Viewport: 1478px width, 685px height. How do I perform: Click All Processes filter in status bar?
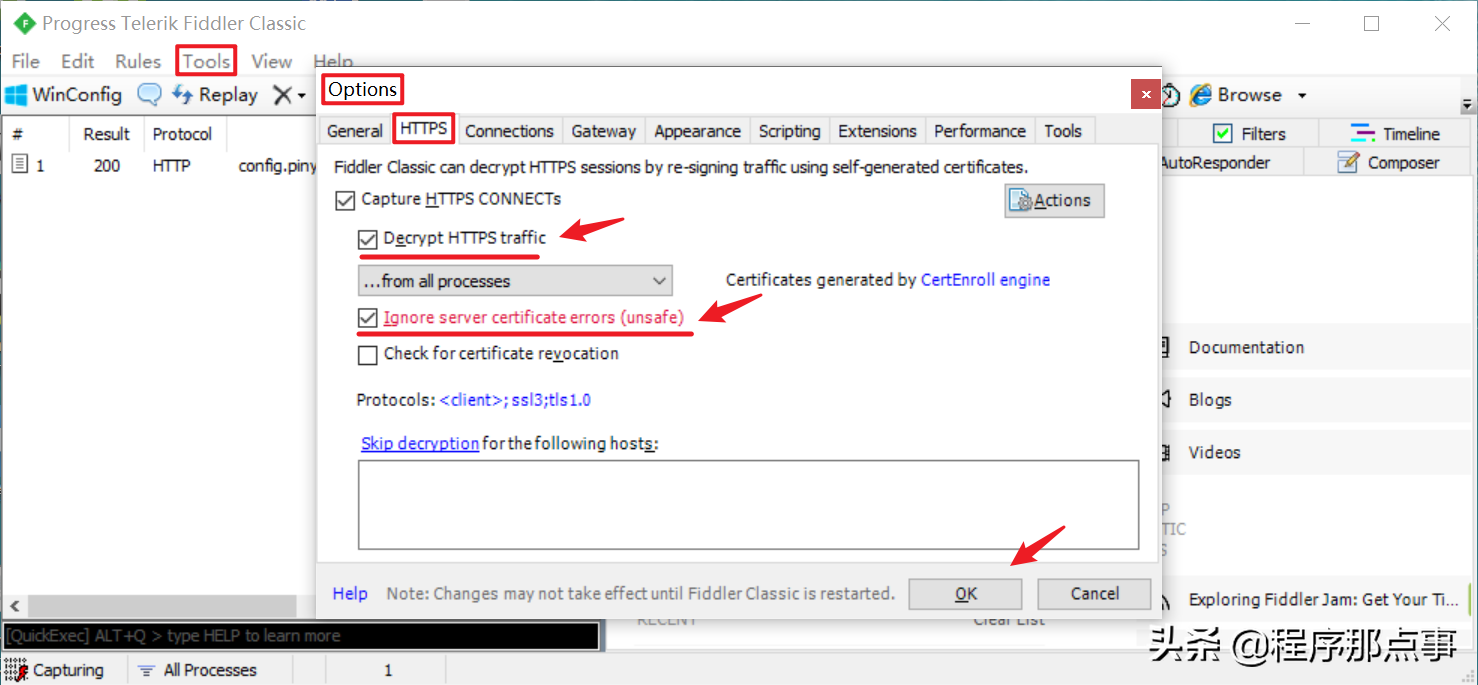[x=198, y=670]
